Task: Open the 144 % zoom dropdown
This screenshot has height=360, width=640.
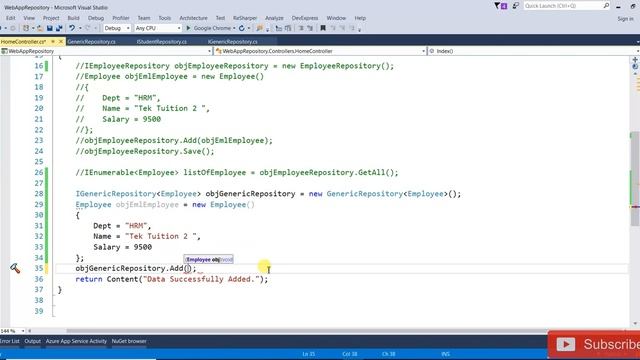Action: (13, 331)
